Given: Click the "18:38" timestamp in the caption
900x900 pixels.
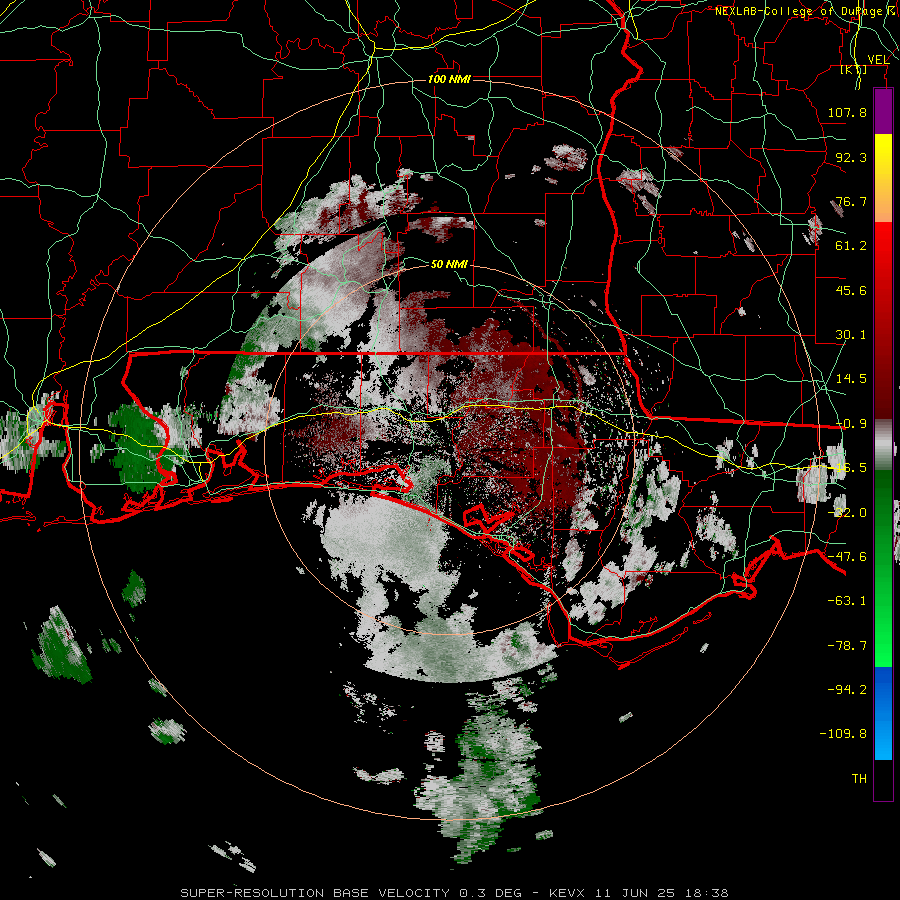Looking at the screenshot, I should (x=705, y=893).
